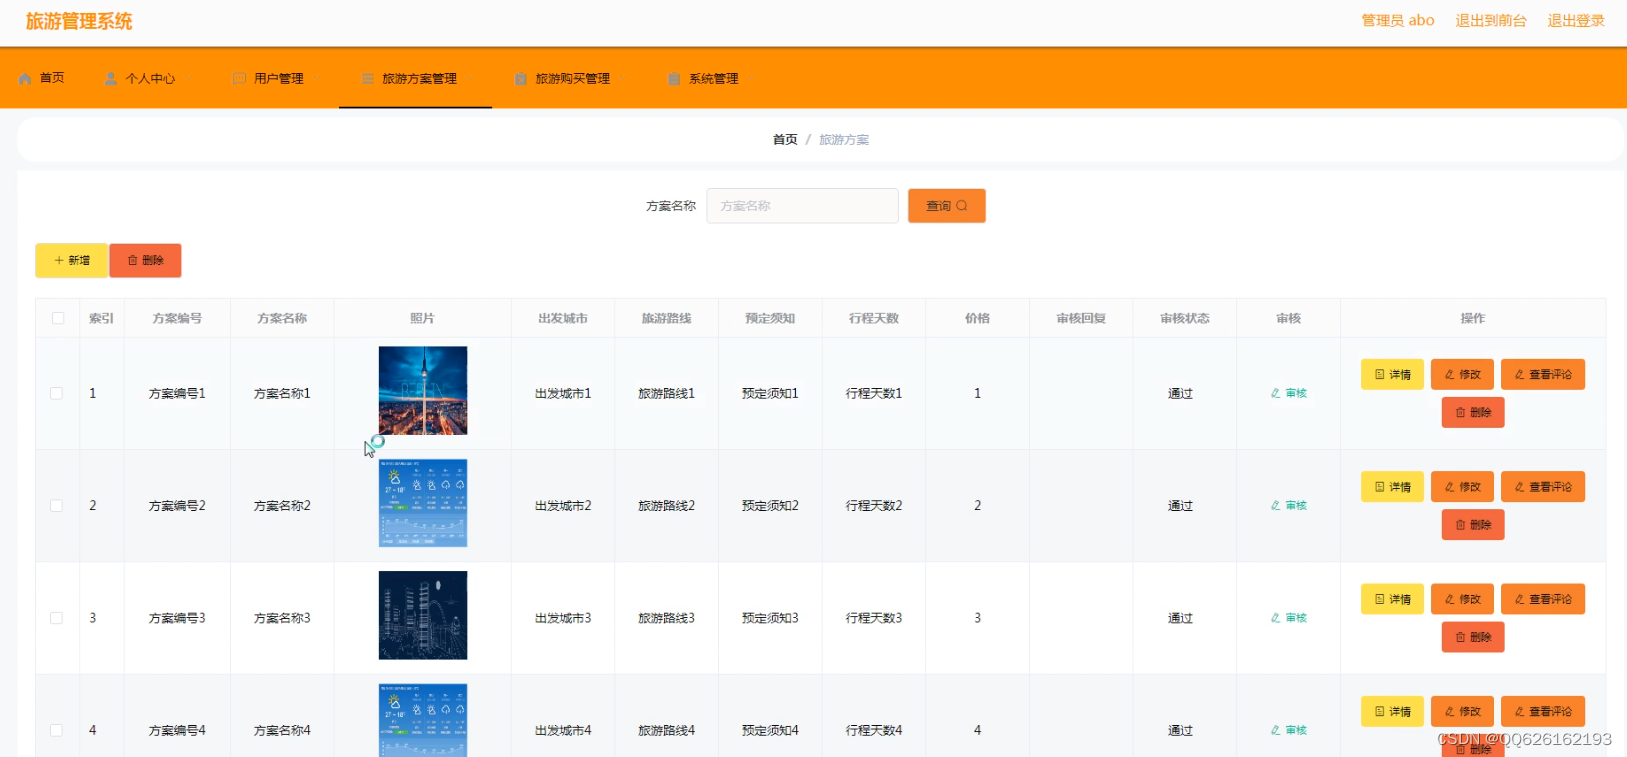Click the 旅游路线2 cell
This screenshot has width=1627, height=757.
pos(666,505)
